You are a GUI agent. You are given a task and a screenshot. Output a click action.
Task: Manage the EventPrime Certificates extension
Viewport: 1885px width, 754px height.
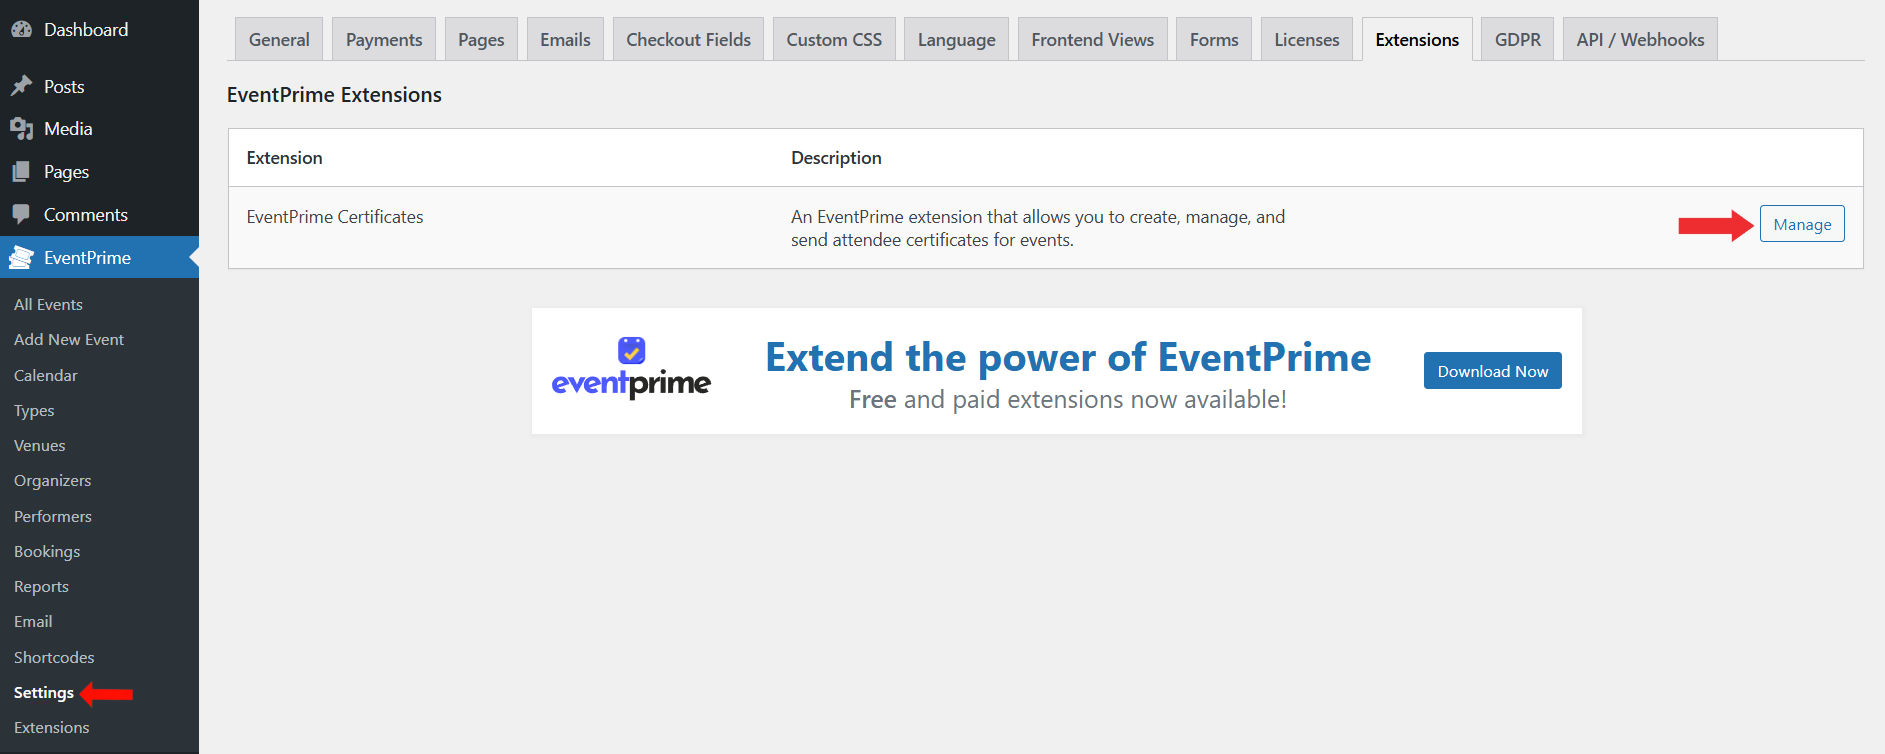(x=1801, y=224)
